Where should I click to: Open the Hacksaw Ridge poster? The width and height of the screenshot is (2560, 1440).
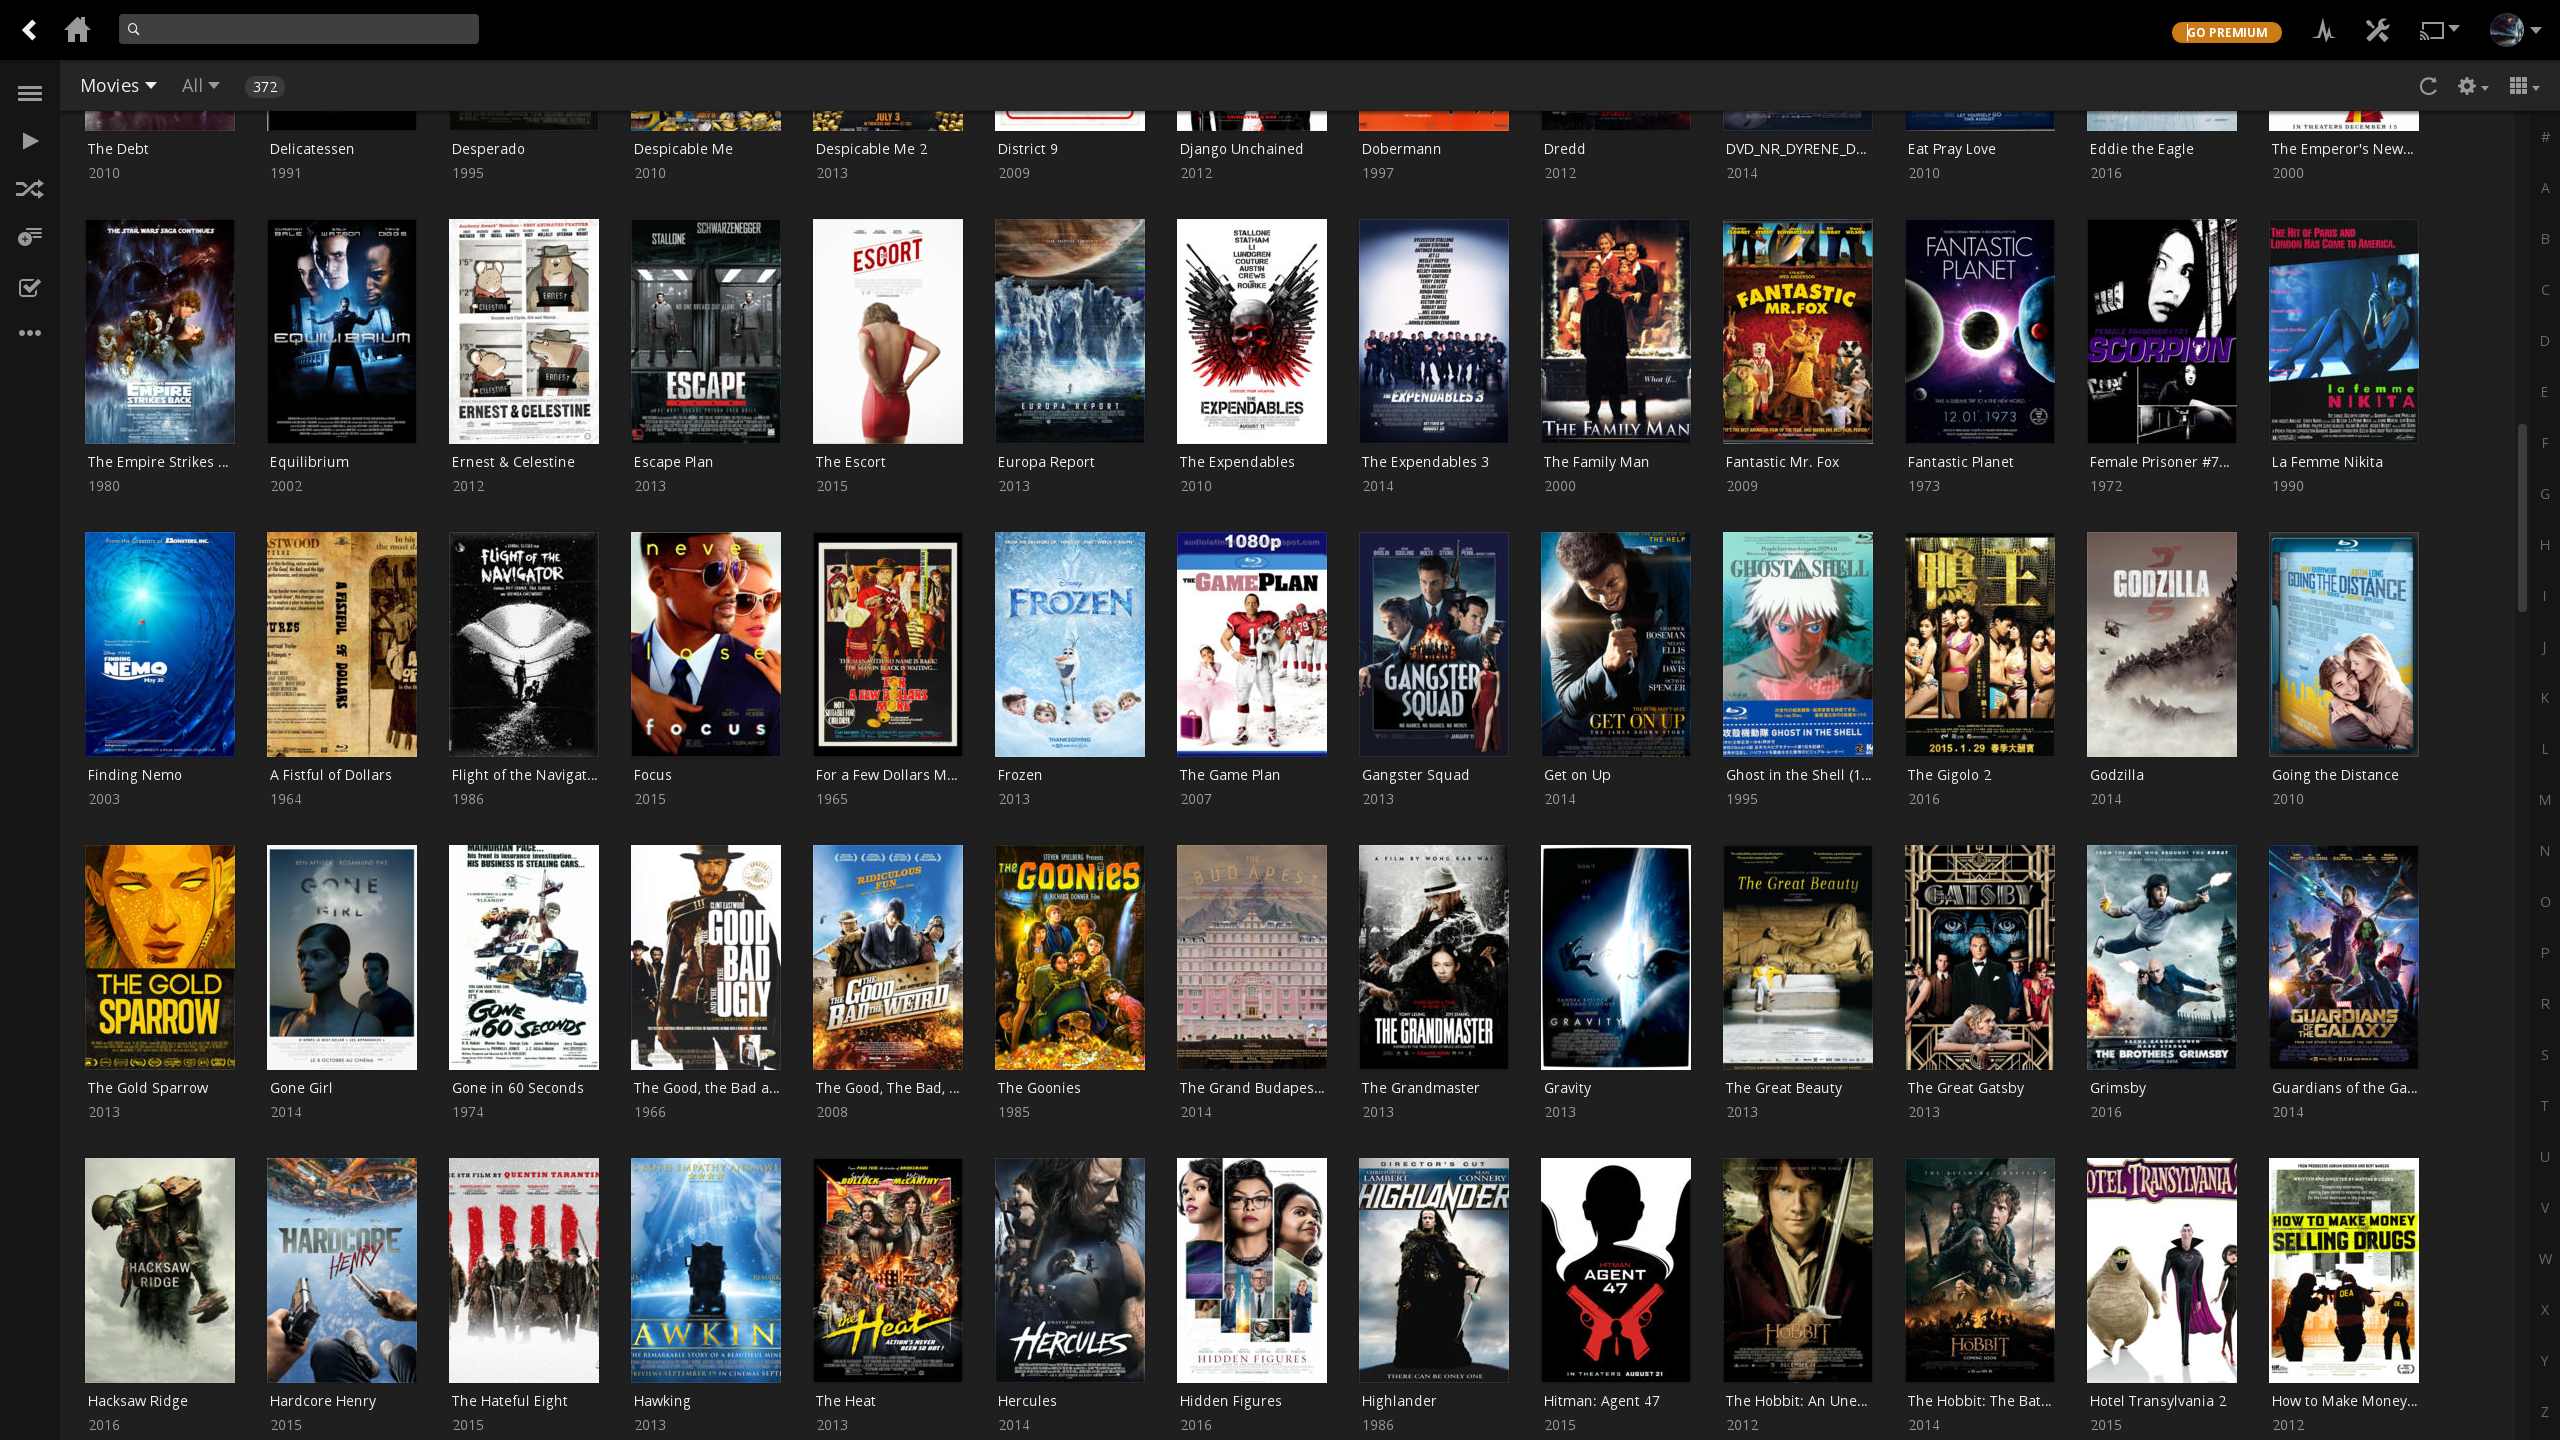tap(160, 1270)
